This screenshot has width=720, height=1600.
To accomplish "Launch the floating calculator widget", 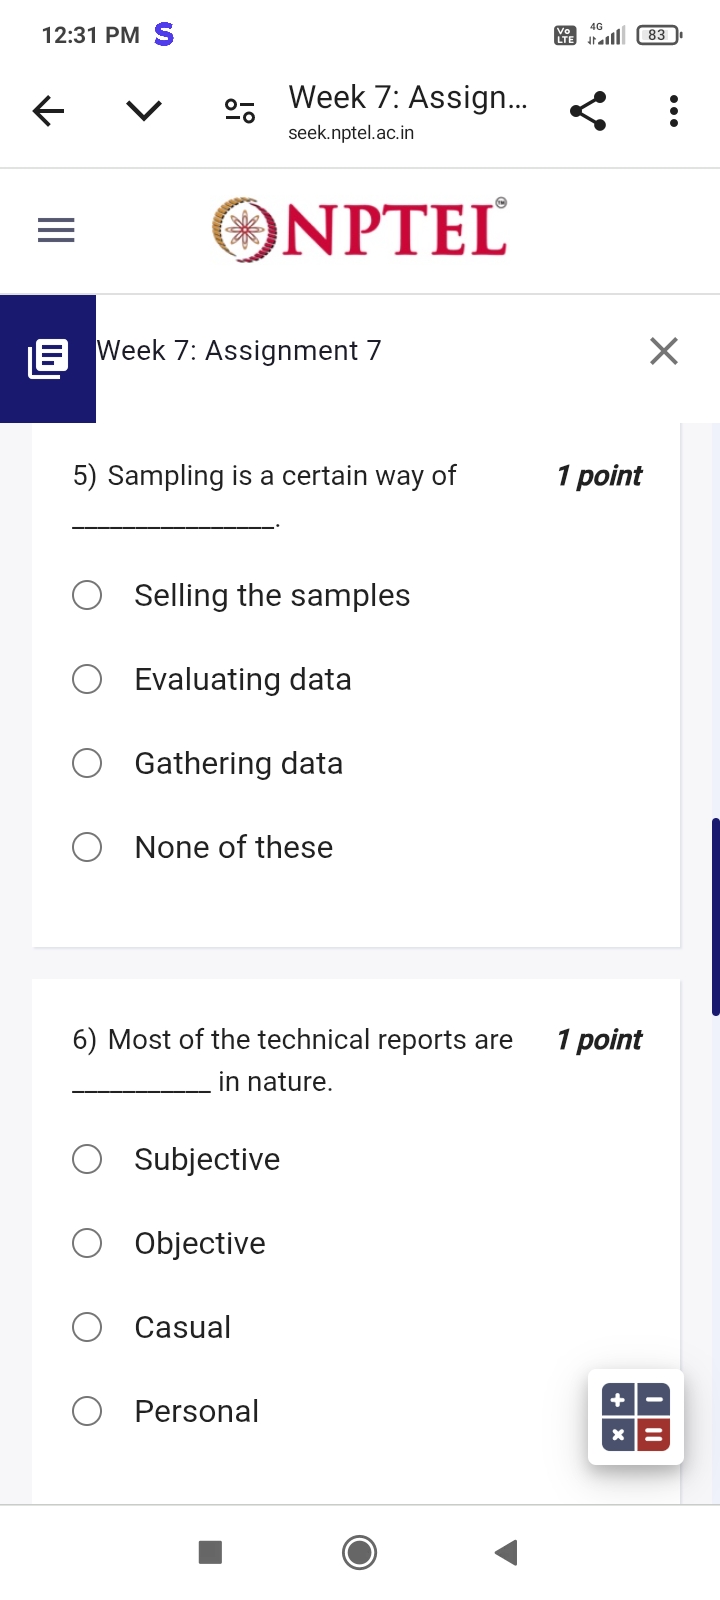I will (636, 1417).
